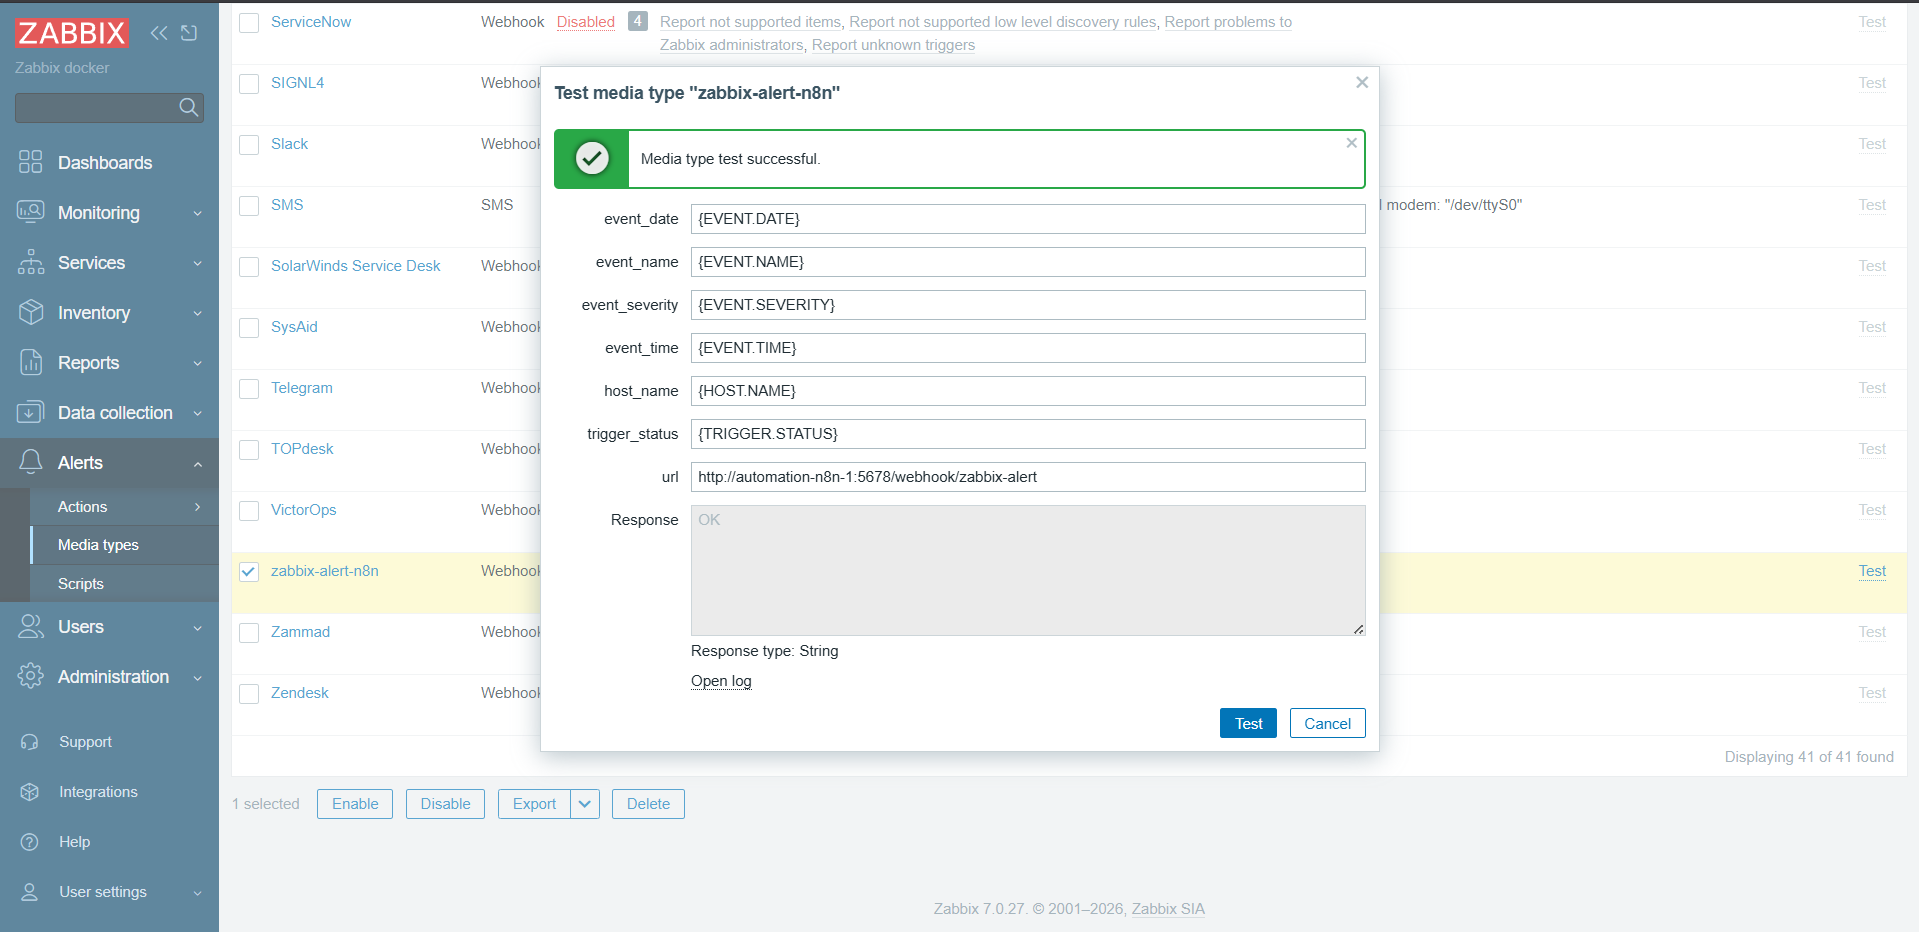
Task: Click the Services hierarchy icon
Action: click(31, 262)
